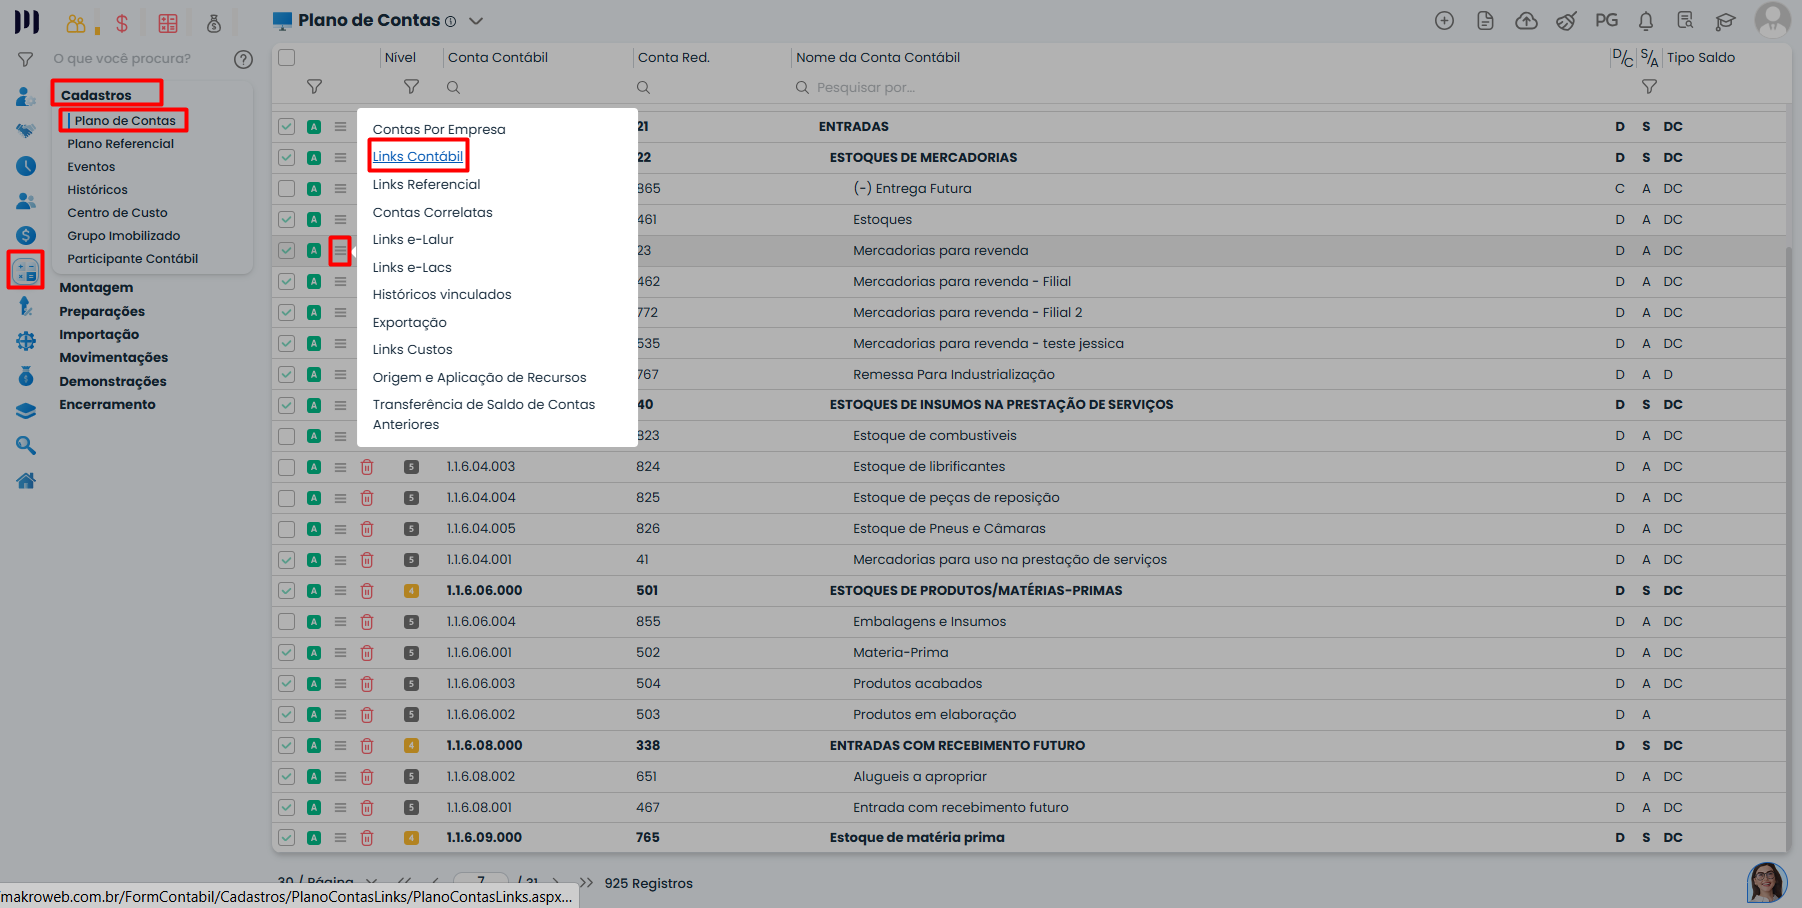Click the plus-circle add icon in top toolbar

click(x=1444, y=21)
